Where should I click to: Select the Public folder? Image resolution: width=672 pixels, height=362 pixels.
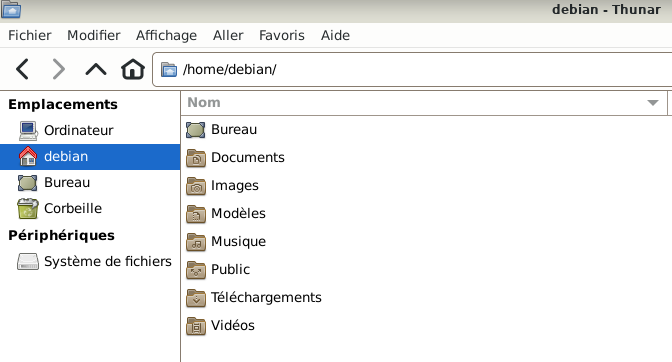[218, 269]
